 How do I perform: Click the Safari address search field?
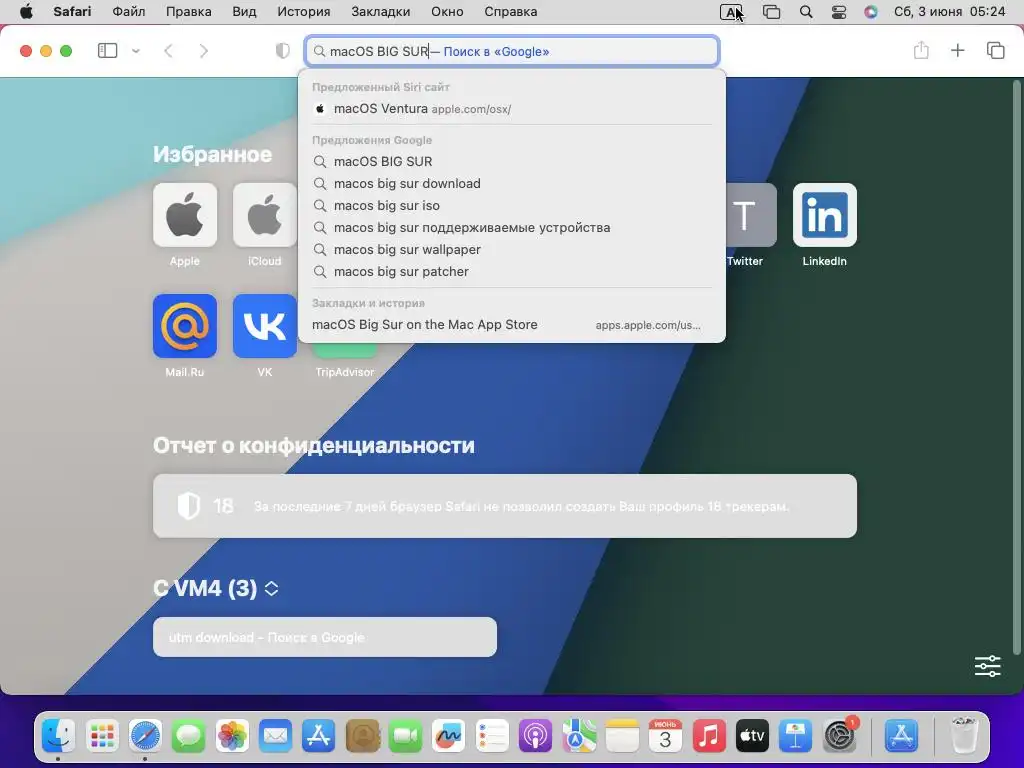(x=512, y=51)
